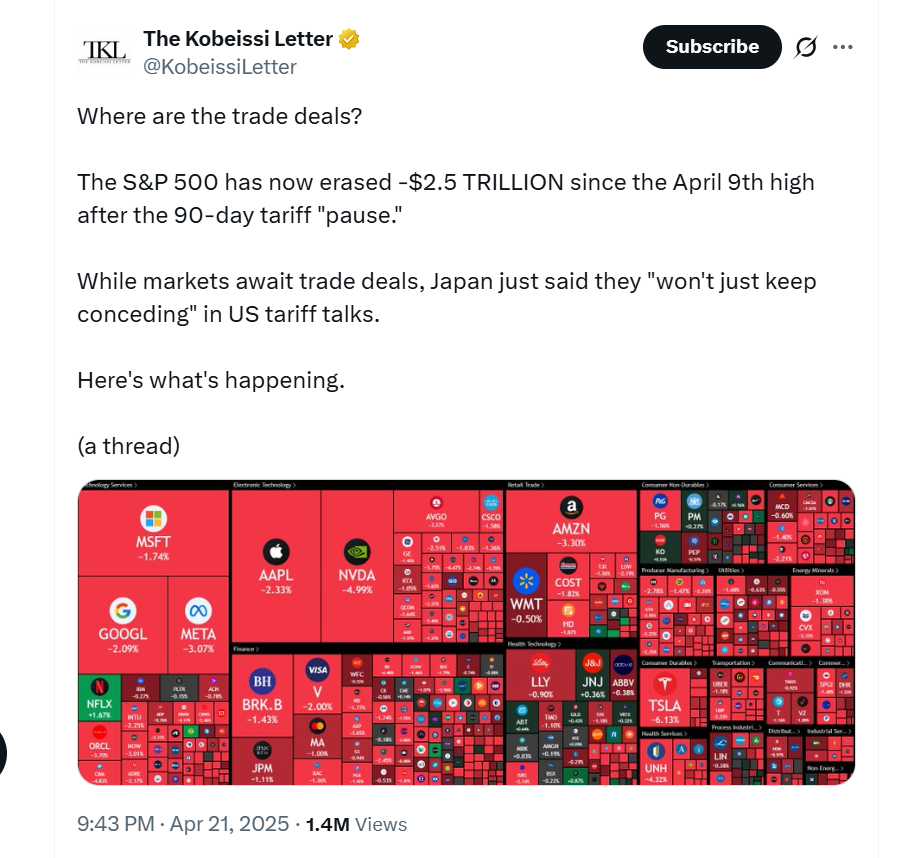Click the Amazon logo tile

[571, 507]
